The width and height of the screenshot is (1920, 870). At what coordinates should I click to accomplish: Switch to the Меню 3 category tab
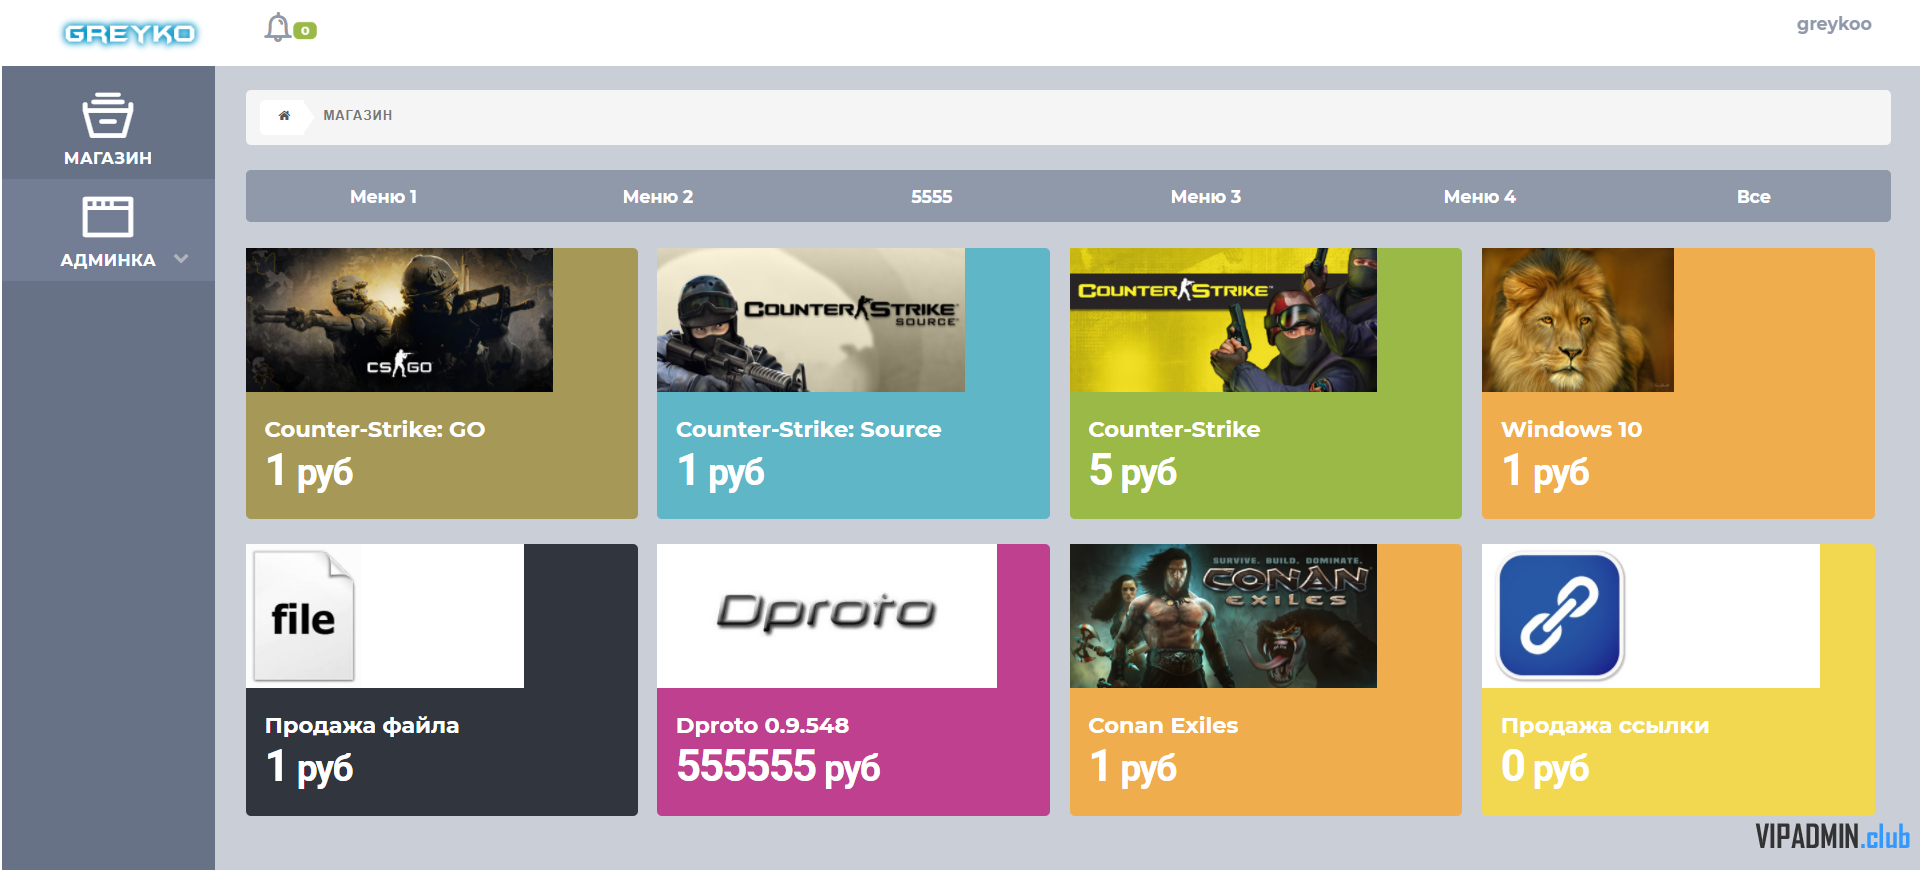point(1205,197)
